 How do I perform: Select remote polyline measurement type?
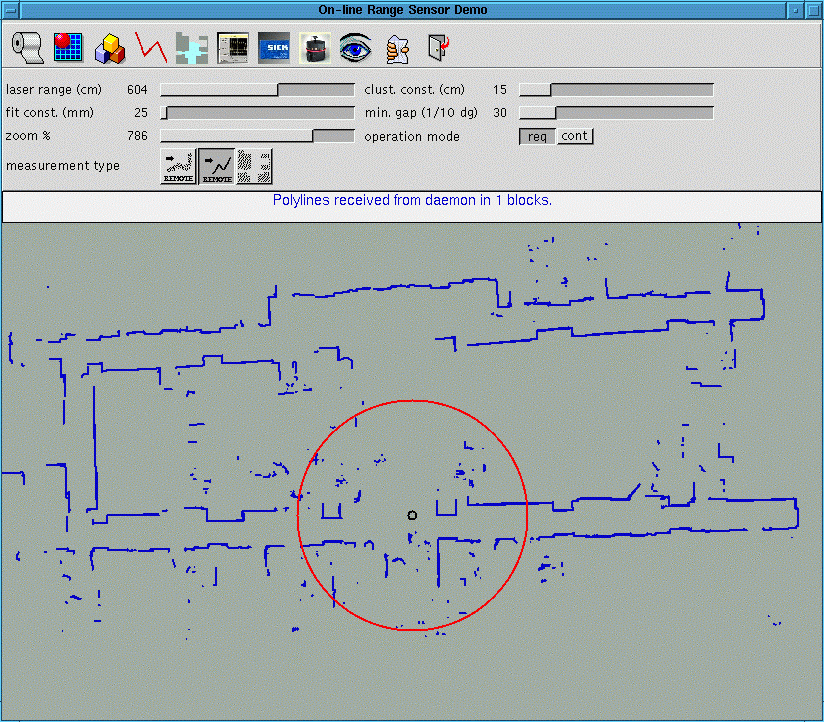tap(216, 166)
